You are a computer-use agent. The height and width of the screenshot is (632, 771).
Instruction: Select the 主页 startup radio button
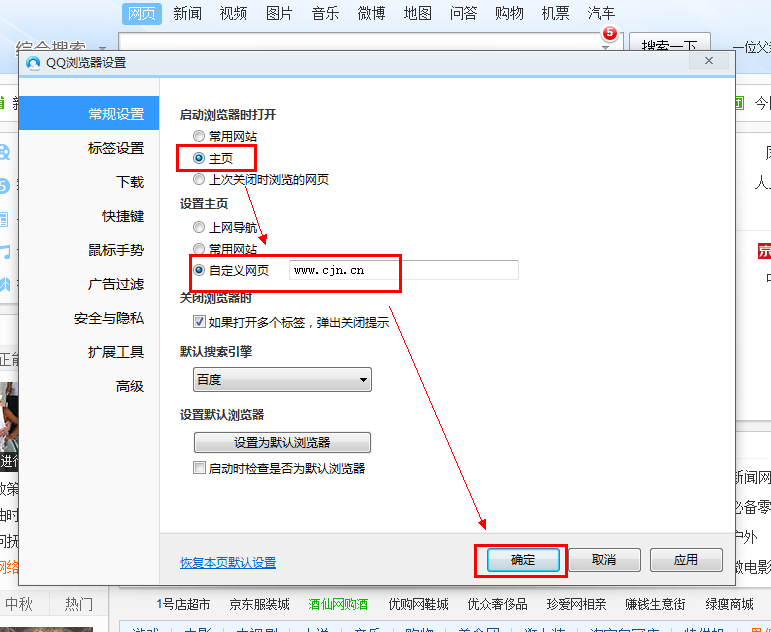[200, 158]
